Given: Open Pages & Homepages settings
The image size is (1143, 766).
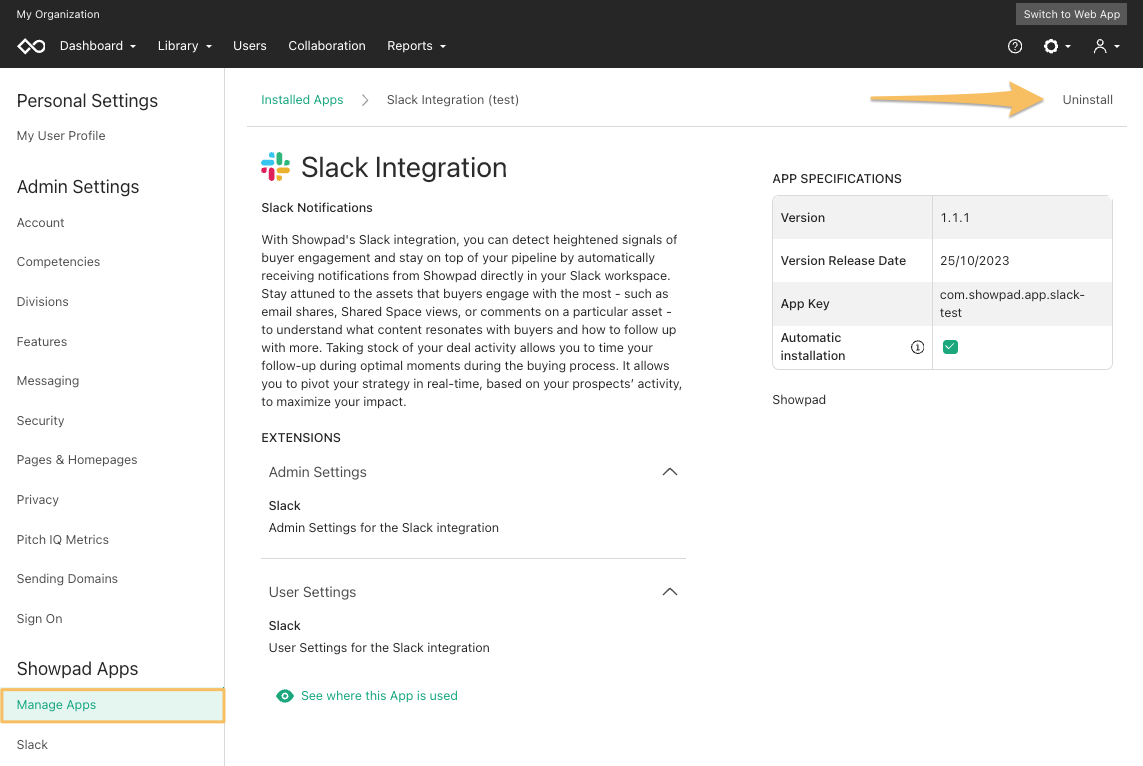Looking at the screenshot, I should (77, 460).
